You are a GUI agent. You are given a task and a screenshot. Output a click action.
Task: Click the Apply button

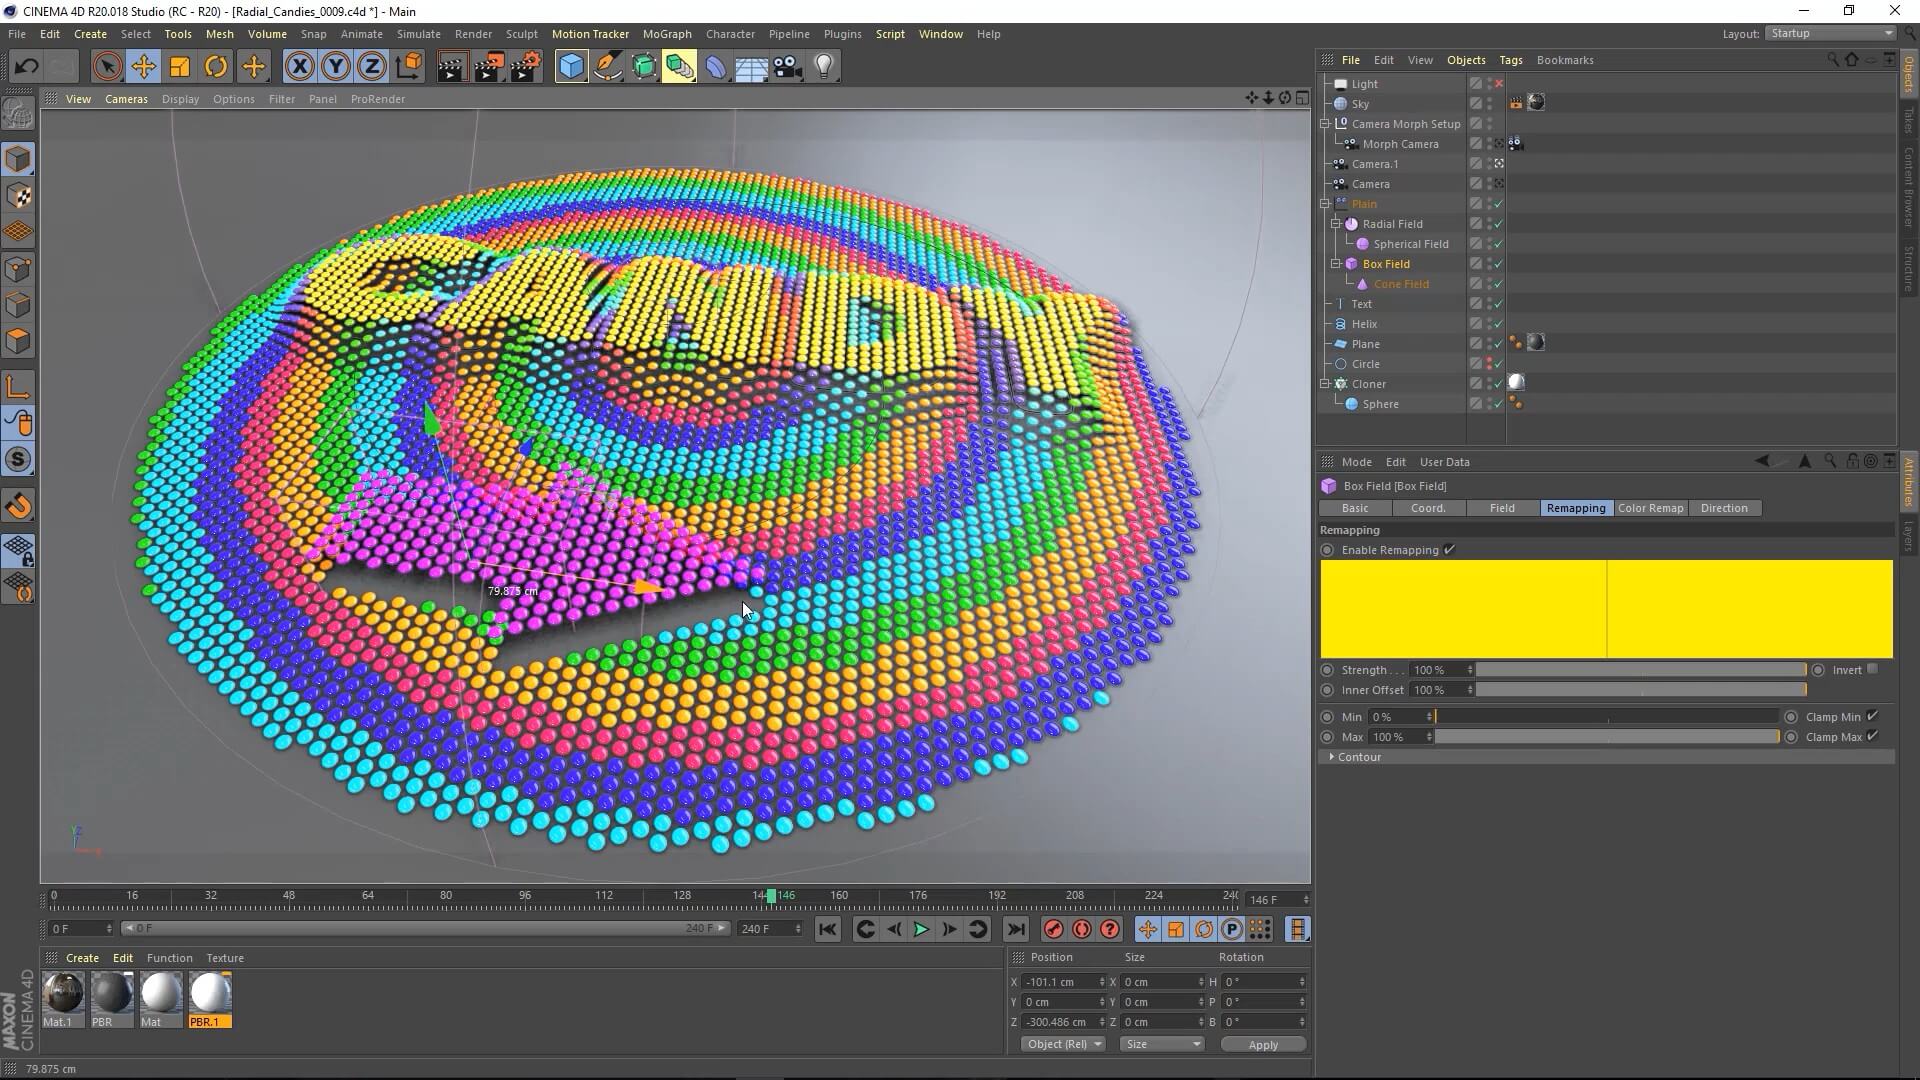(1262, 1045)
